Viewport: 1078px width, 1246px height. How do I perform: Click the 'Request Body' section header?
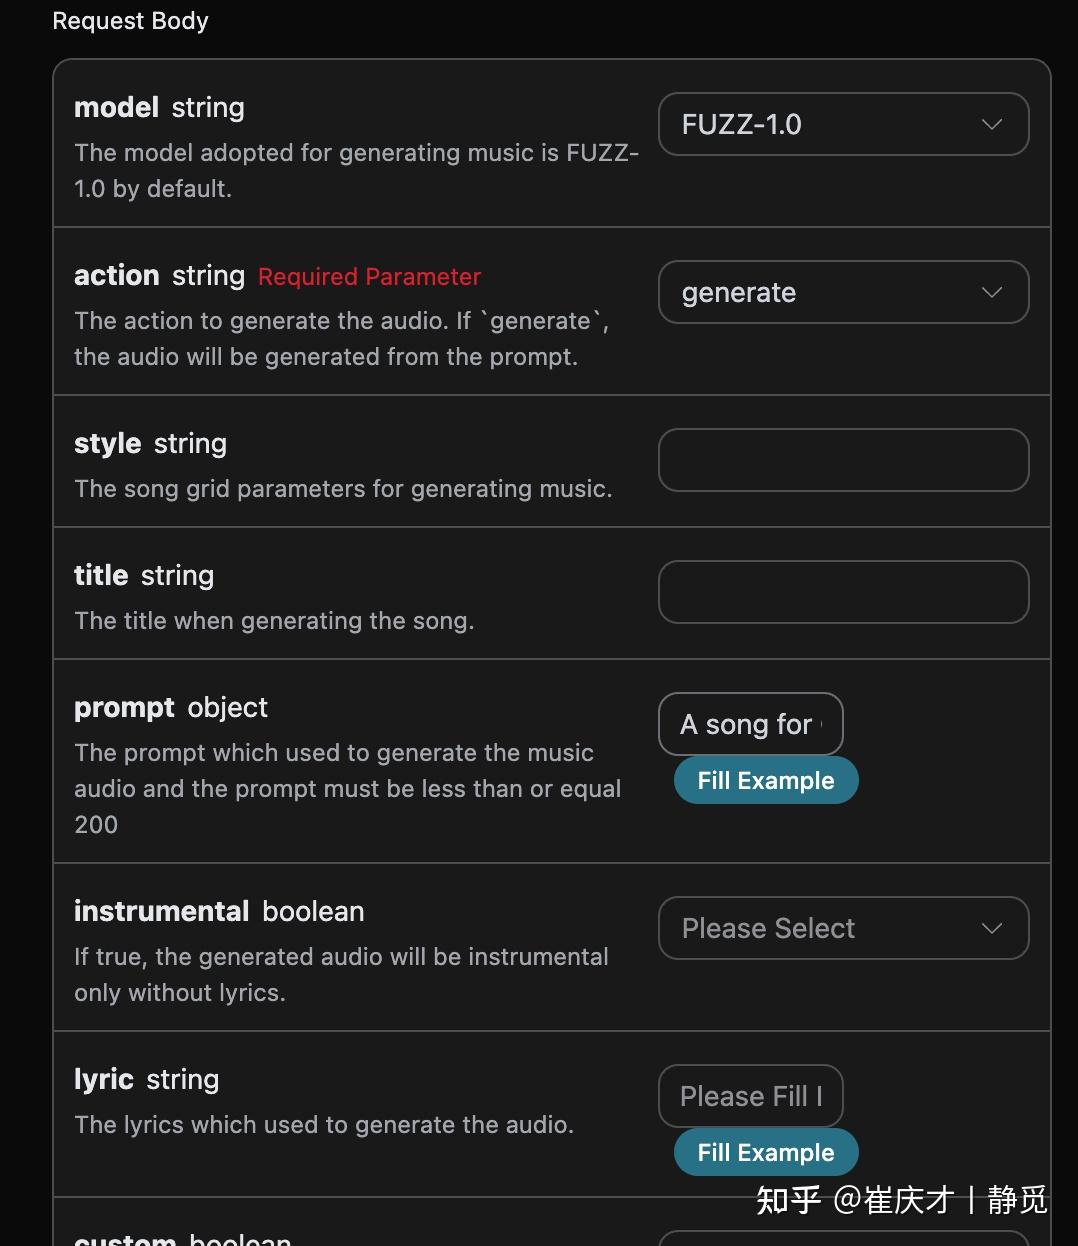coord(130,20)
